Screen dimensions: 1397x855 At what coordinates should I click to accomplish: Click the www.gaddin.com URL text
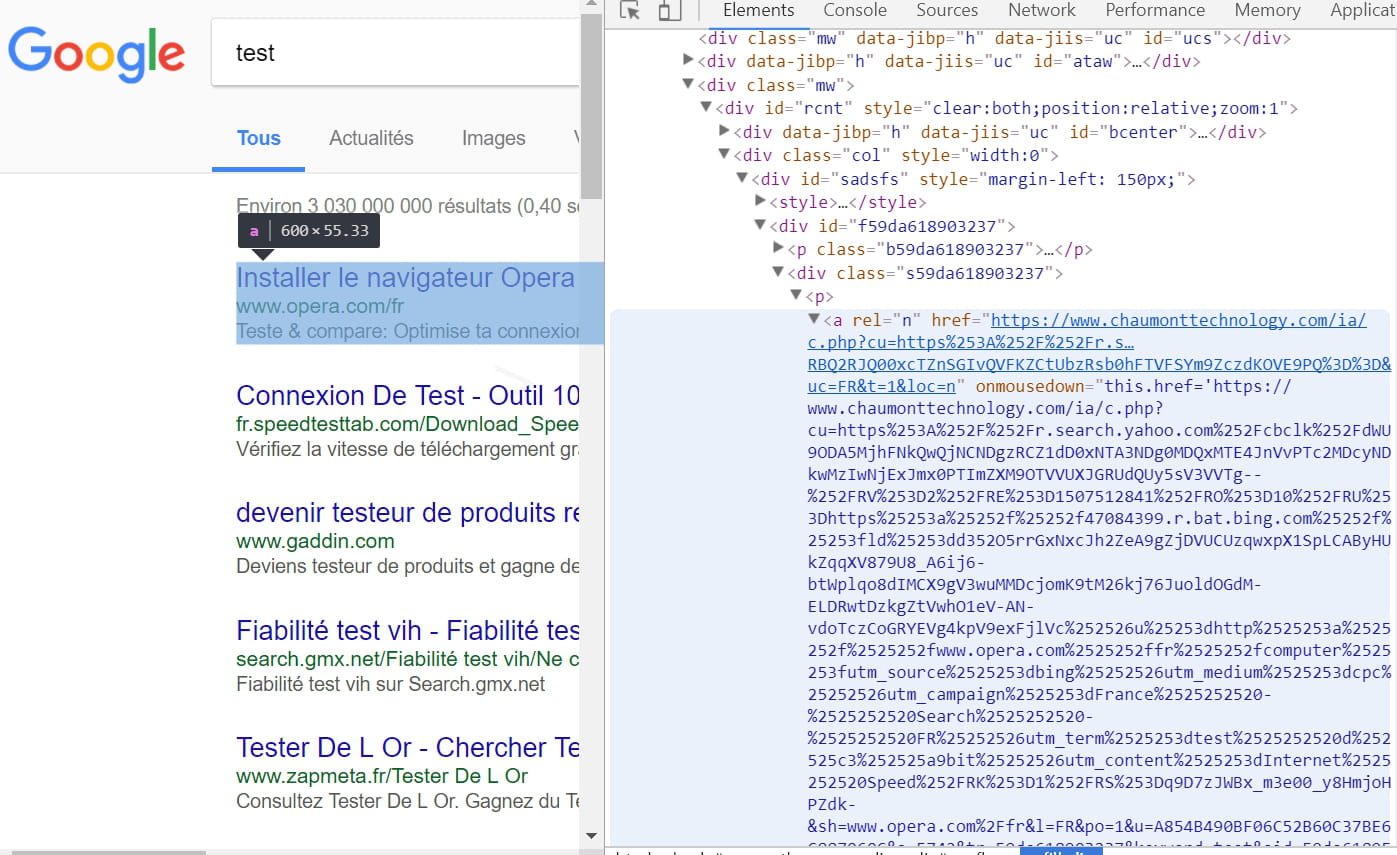click(x=315, y=541)
